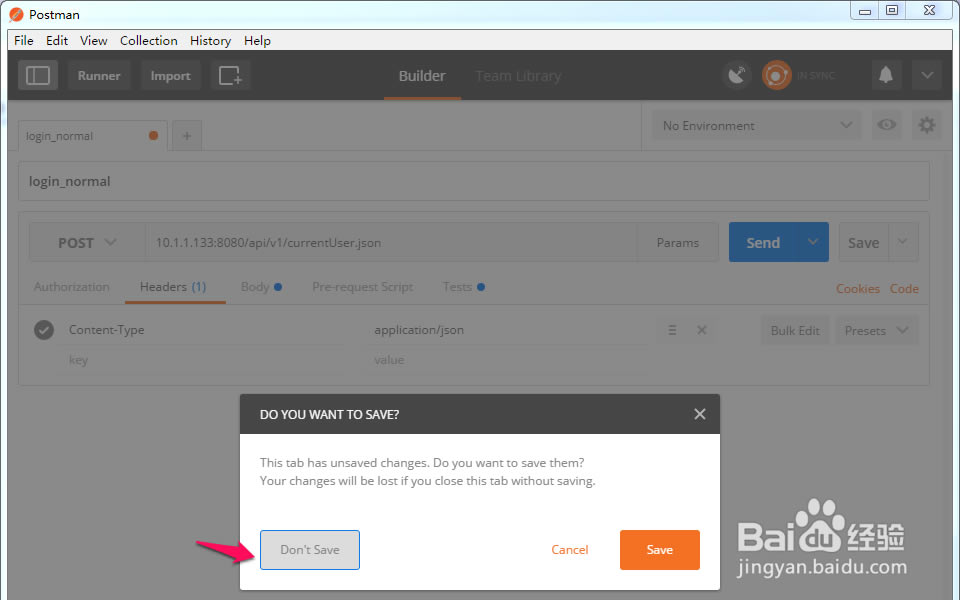
Task: Toggle the environment quick look eye
Action: point(887,125)
